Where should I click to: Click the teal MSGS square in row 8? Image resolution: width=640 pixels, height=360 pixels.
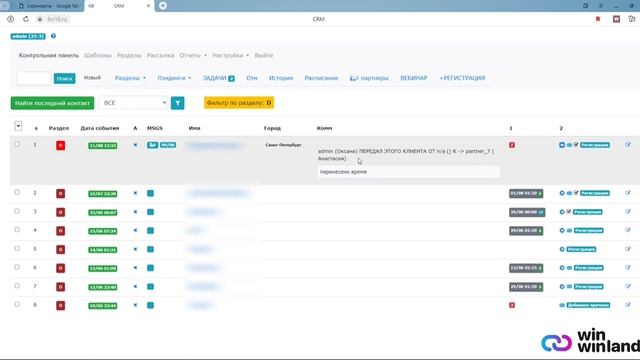click(x=151, y=305)
